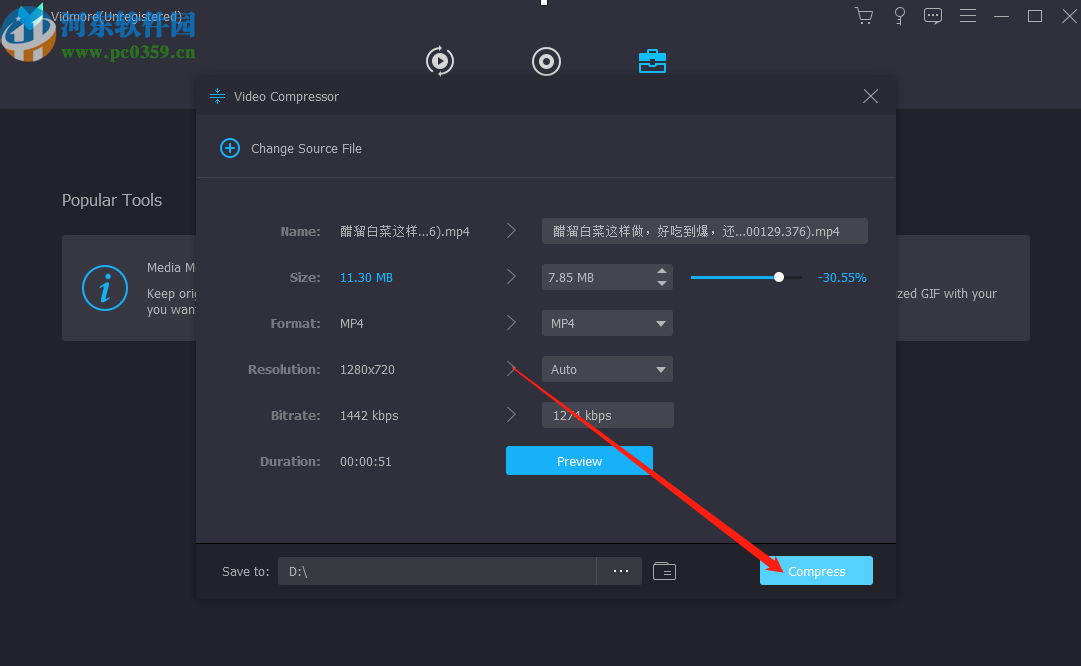Click the plus icon to change source
The image size is (1081, 666).
pos(230,148)
